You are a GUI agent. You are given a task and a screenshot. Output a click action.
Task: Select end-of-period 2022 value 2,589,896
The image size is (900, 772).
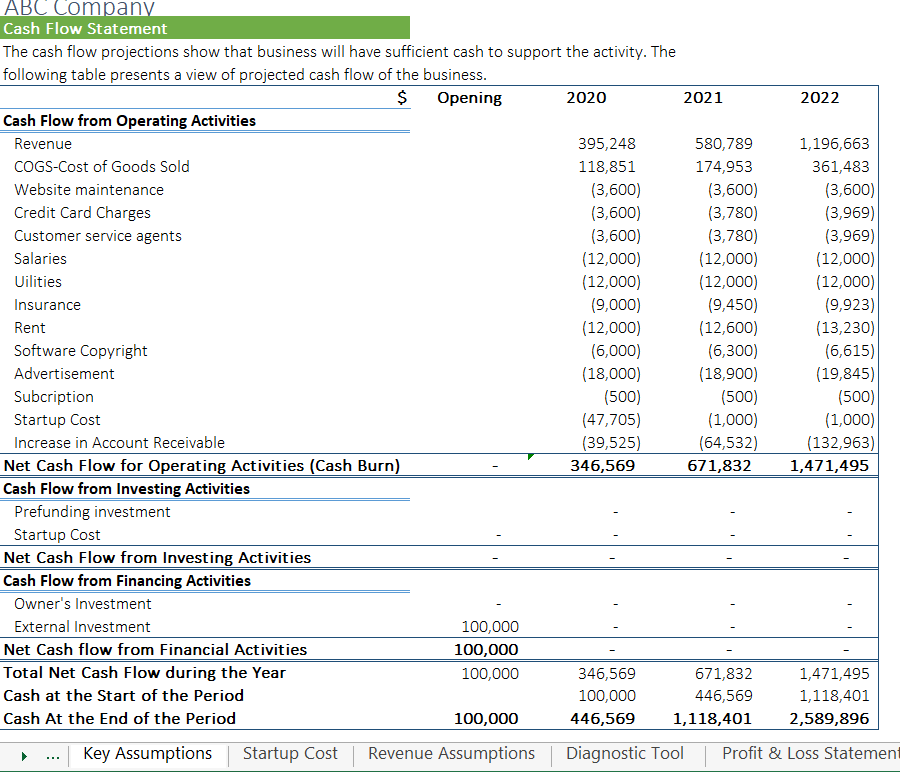pyautogui.click(x=829, y=719)
